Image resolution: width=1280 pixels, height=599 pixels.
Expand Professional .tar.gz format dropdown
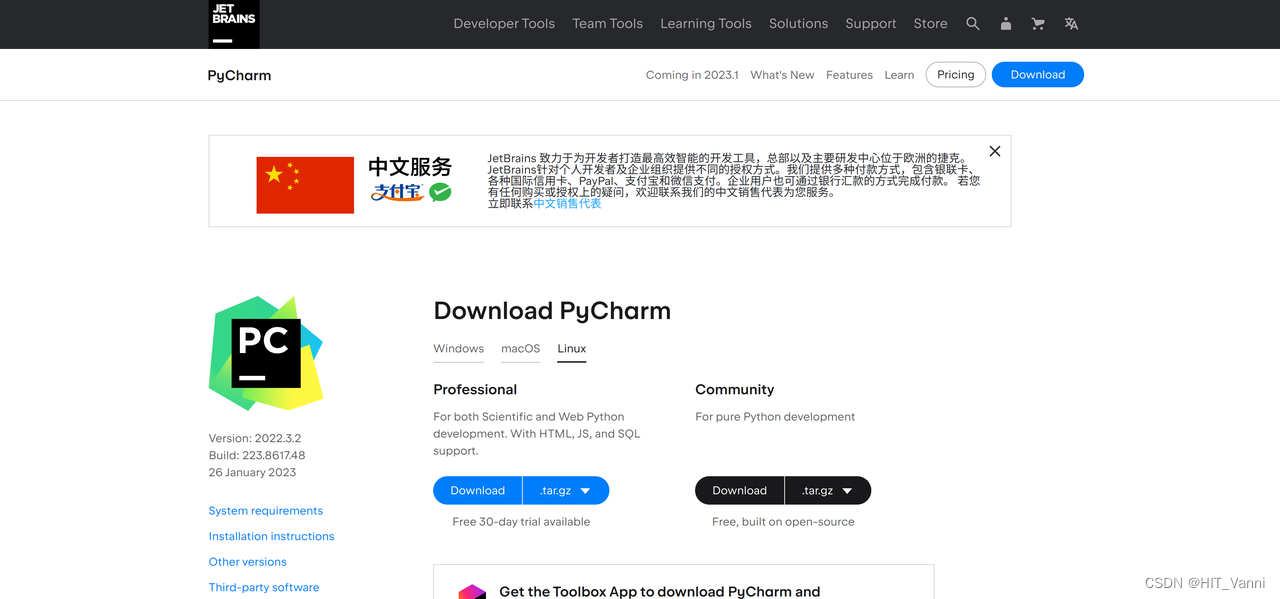tap(566, 491)
